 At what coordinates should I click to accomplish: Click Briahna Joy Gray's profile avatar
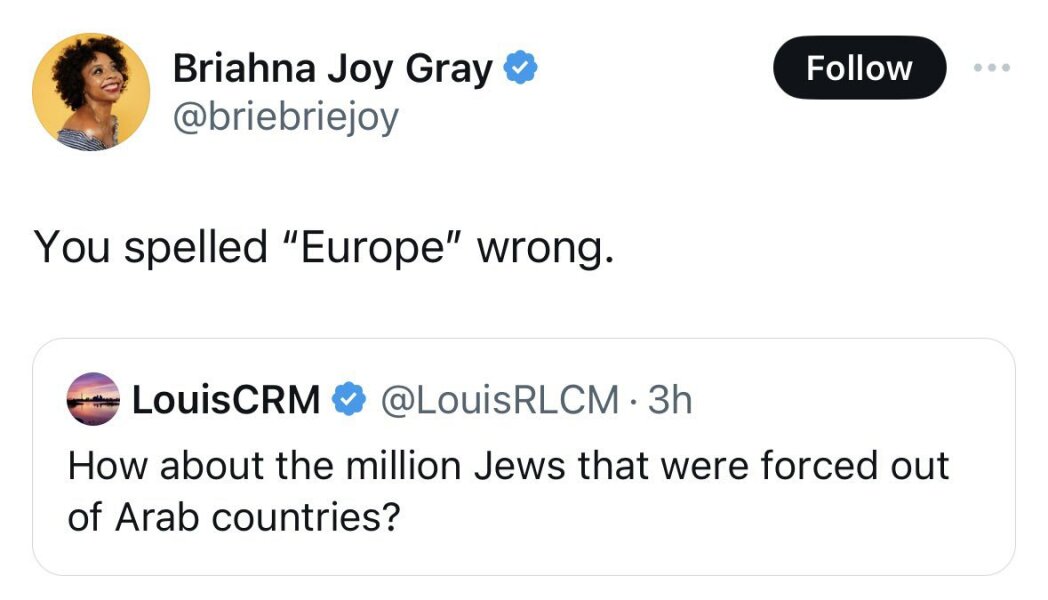(x=90, y=93)
